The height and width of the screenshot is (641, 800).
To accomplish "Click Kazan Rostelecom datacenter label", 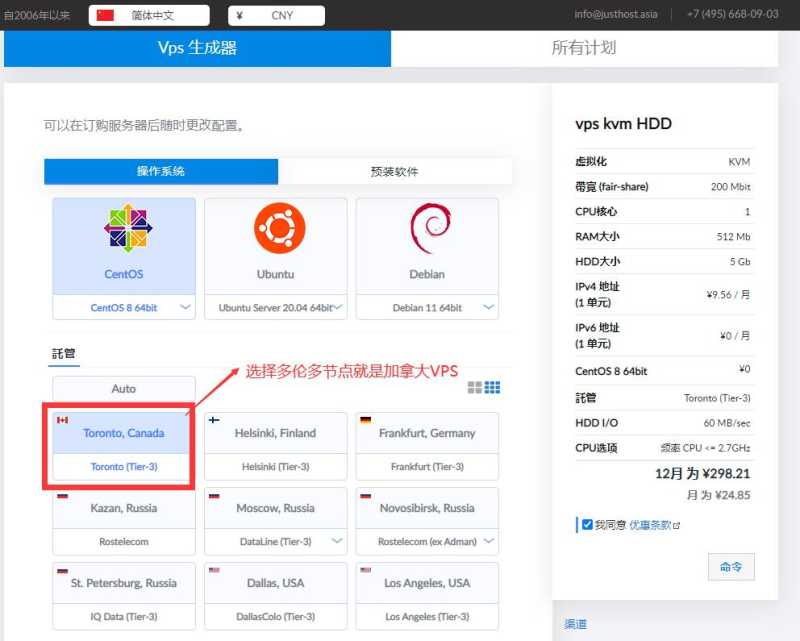I will click(x=124, y=541).
